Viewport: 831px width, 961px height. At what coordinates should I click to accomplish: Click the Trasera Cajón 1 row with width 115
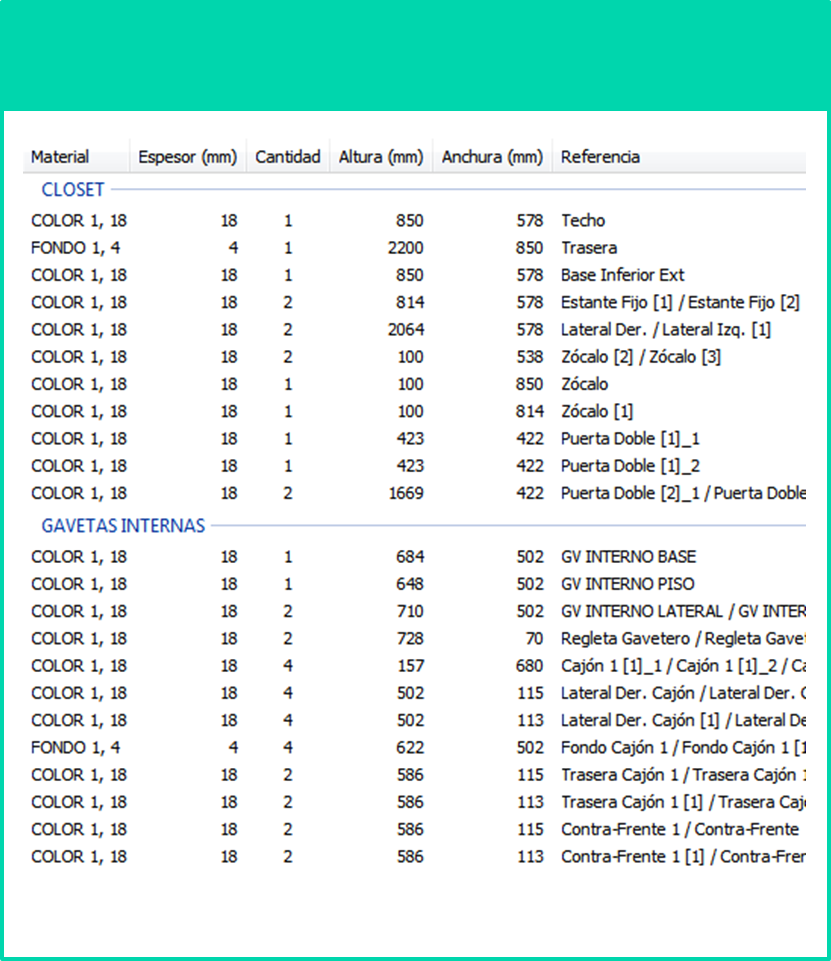[x=414, y=775]
